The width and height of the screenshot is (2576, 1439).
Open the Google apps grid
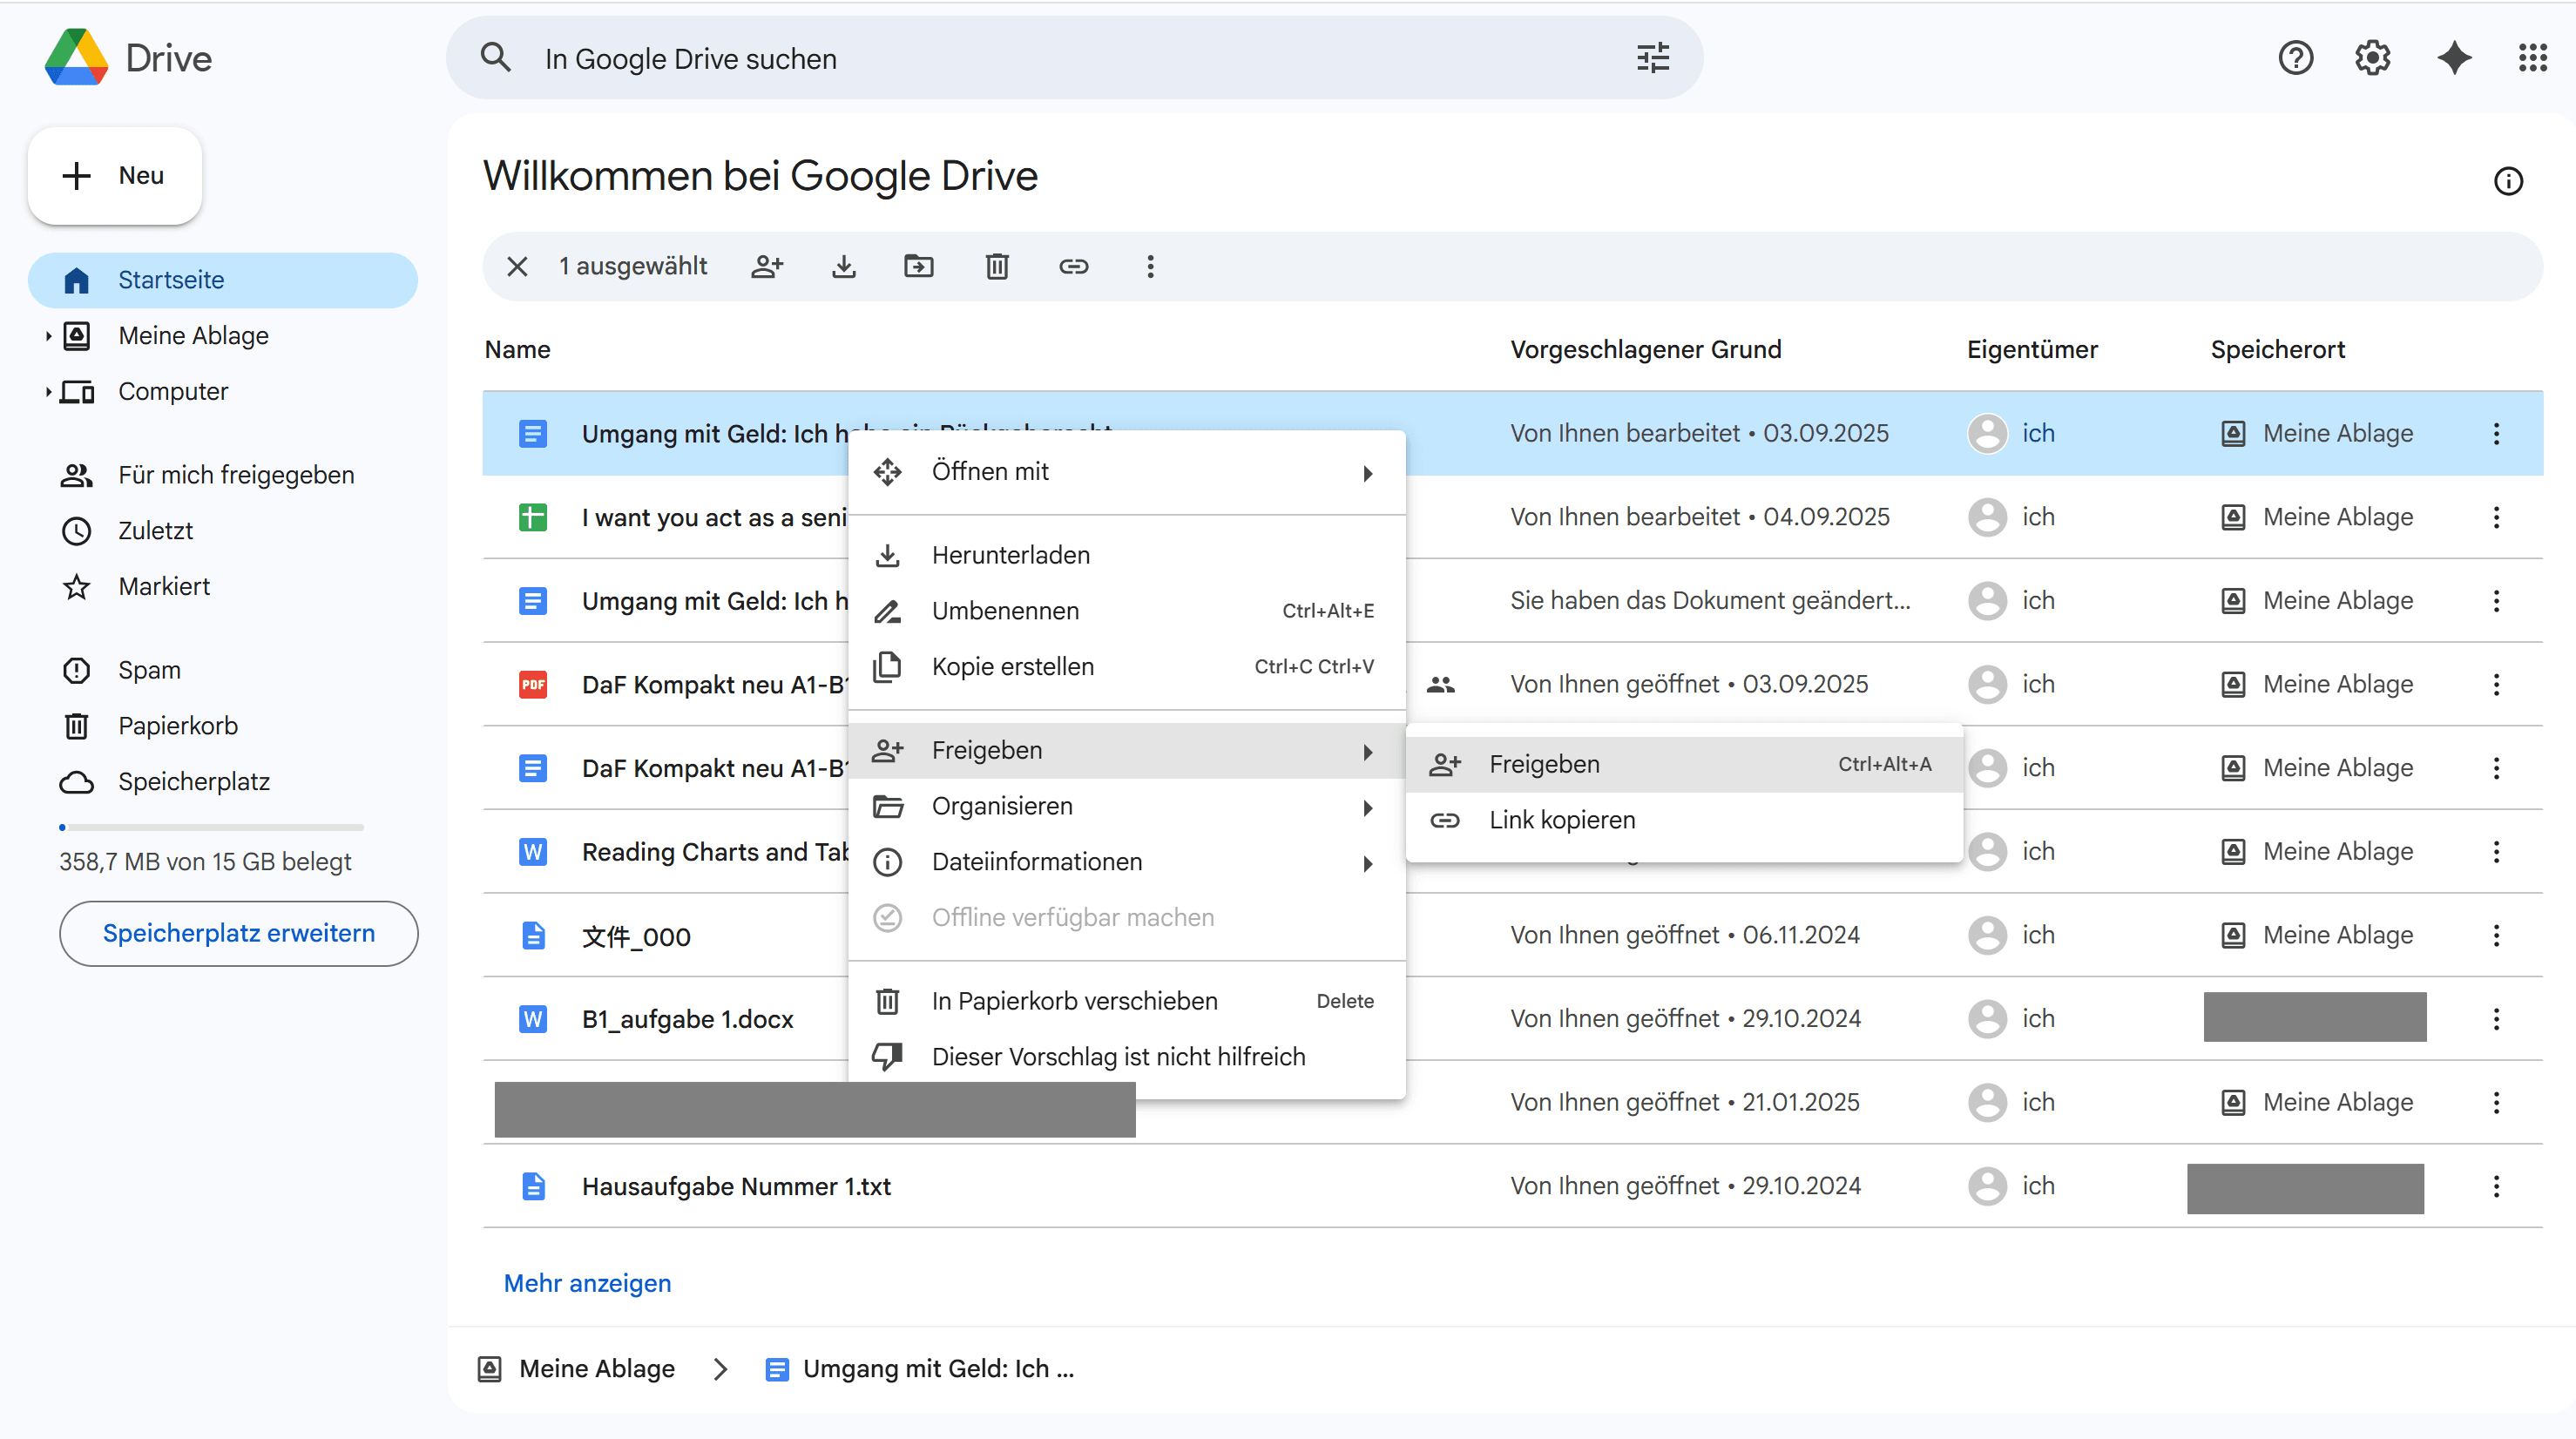coord(2533,58)
